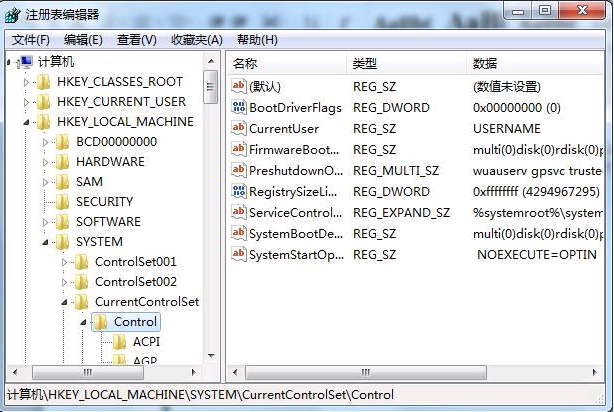
Task: Select the 计算机 root tree label
Action: [56, 62]
